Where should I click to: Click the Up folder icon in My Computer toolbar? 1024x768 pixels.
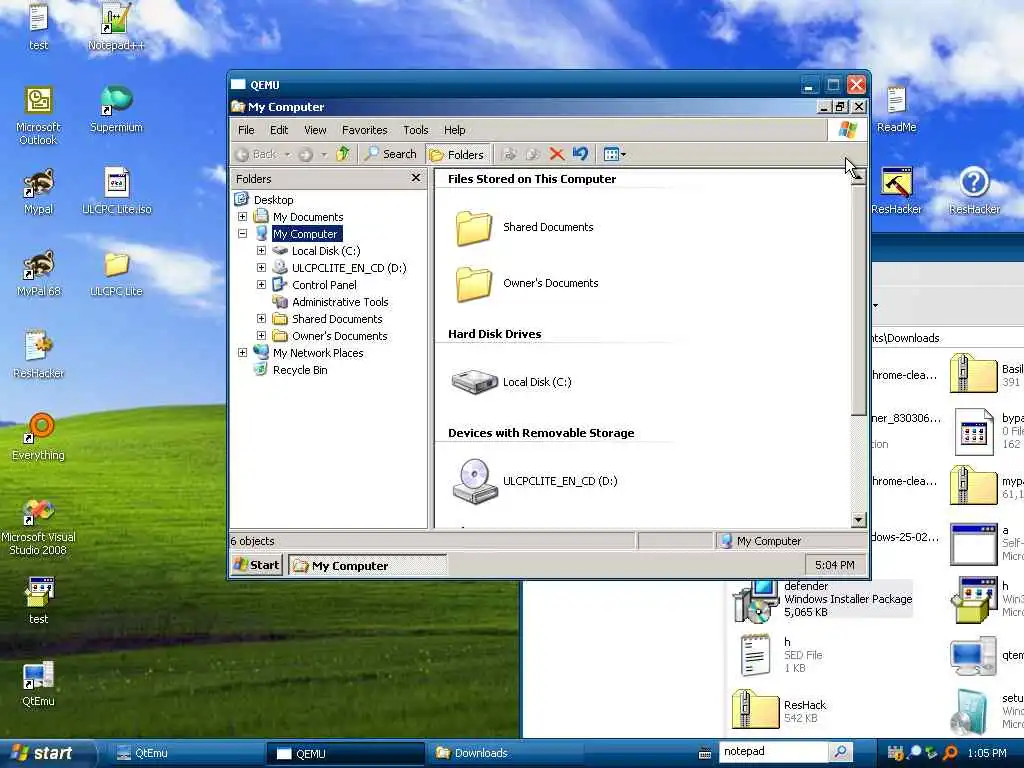point(342,154)
